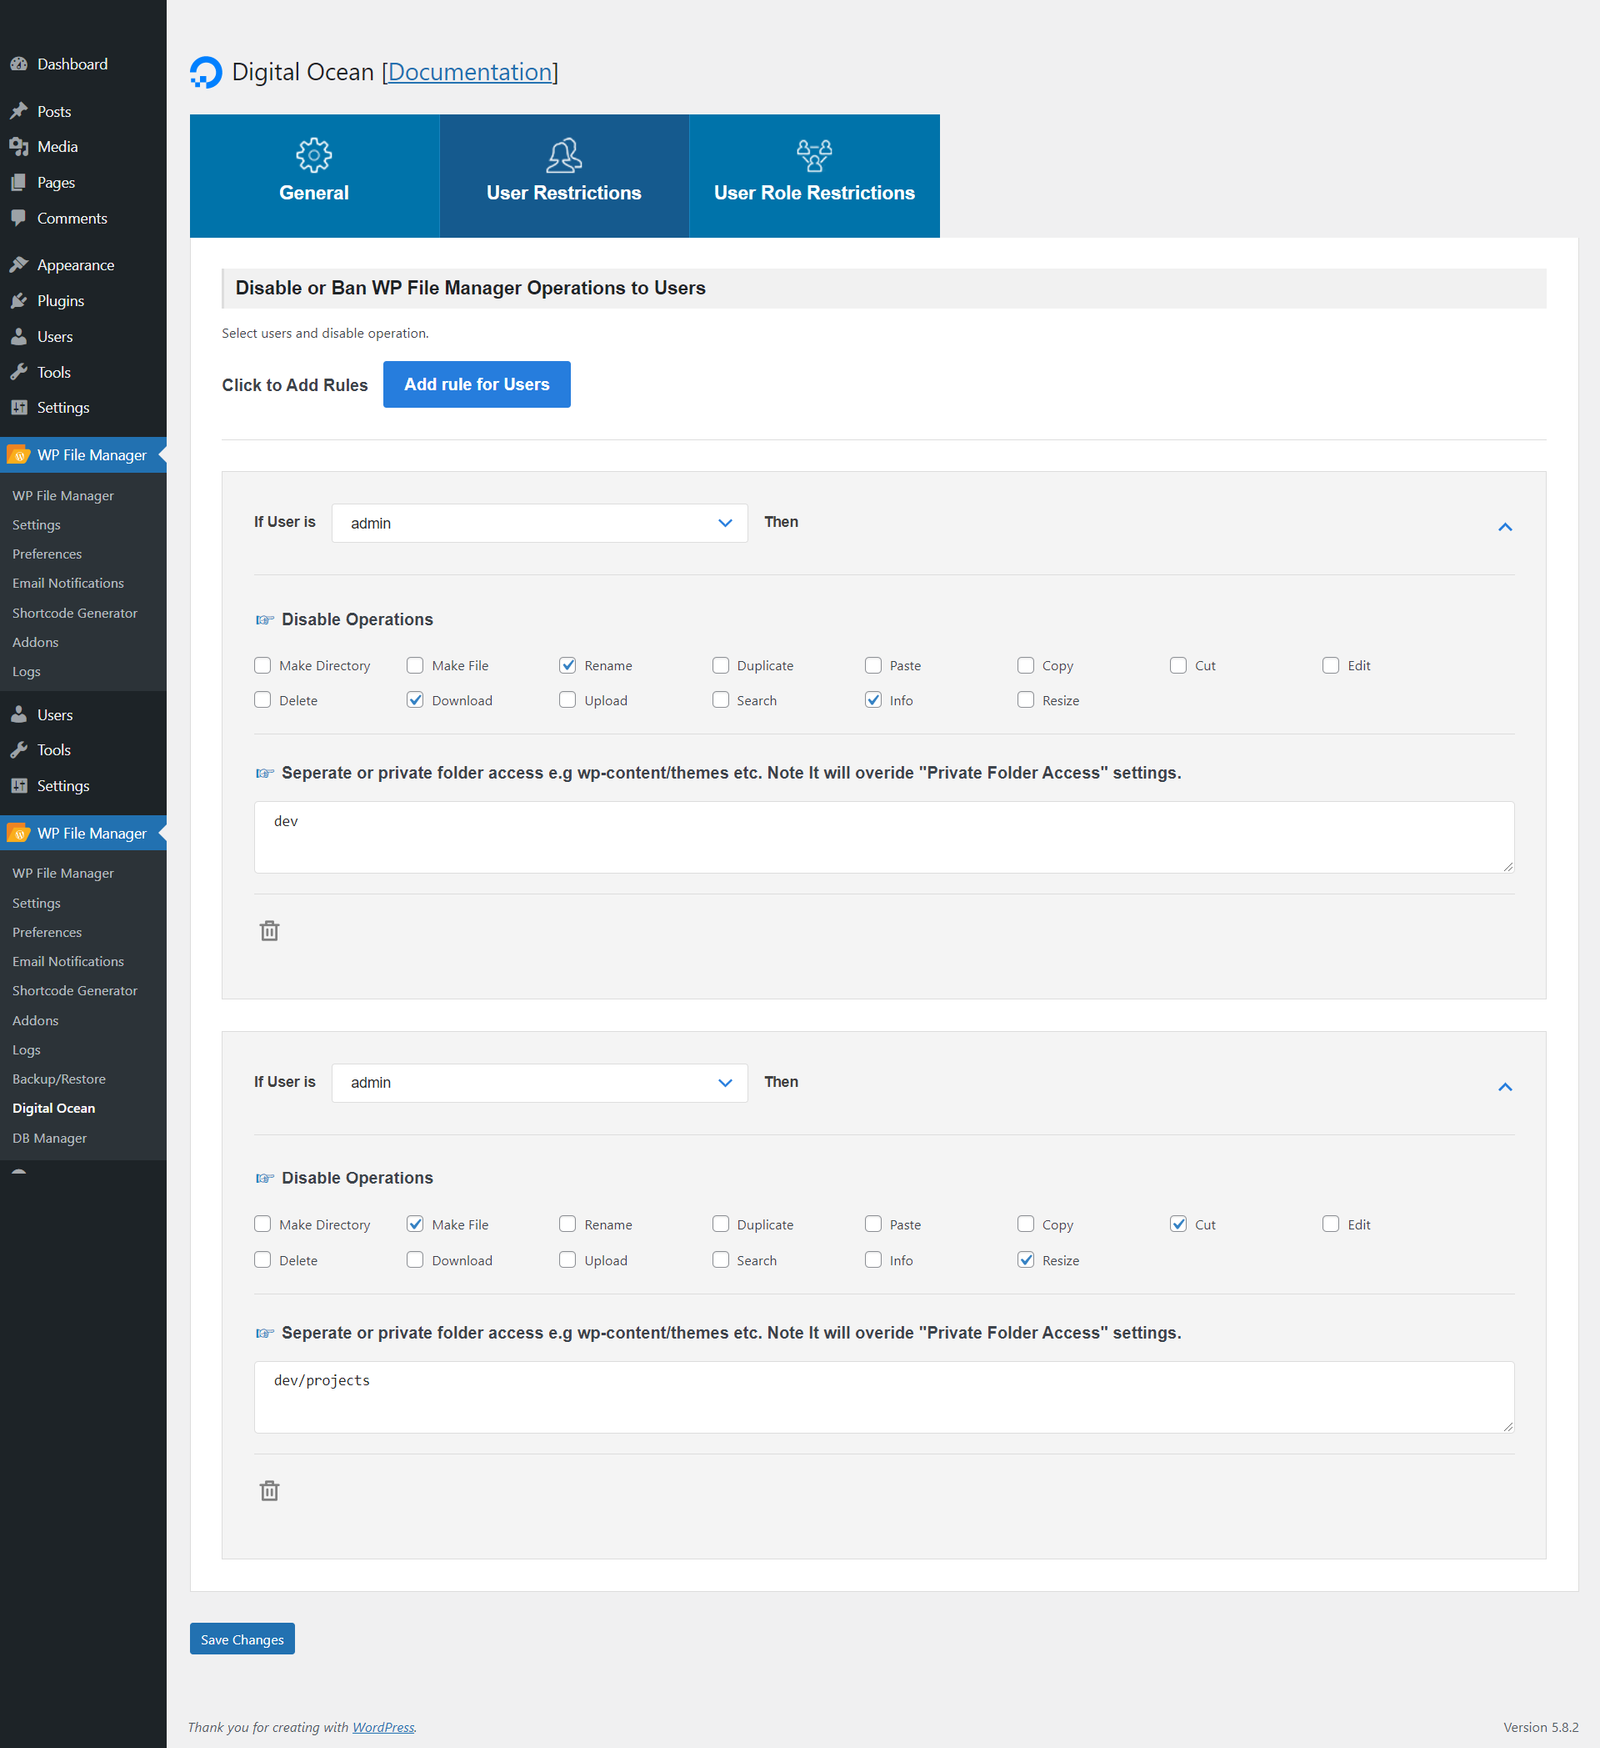
Task: Click the lower WP File Manager folder icon
Action: point(19,833)
